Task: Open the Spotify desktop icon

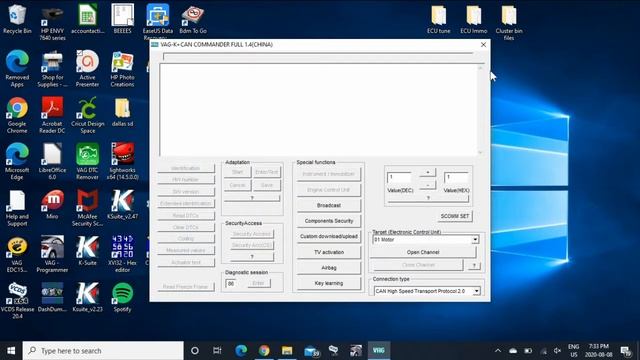Action: [122, 298]
